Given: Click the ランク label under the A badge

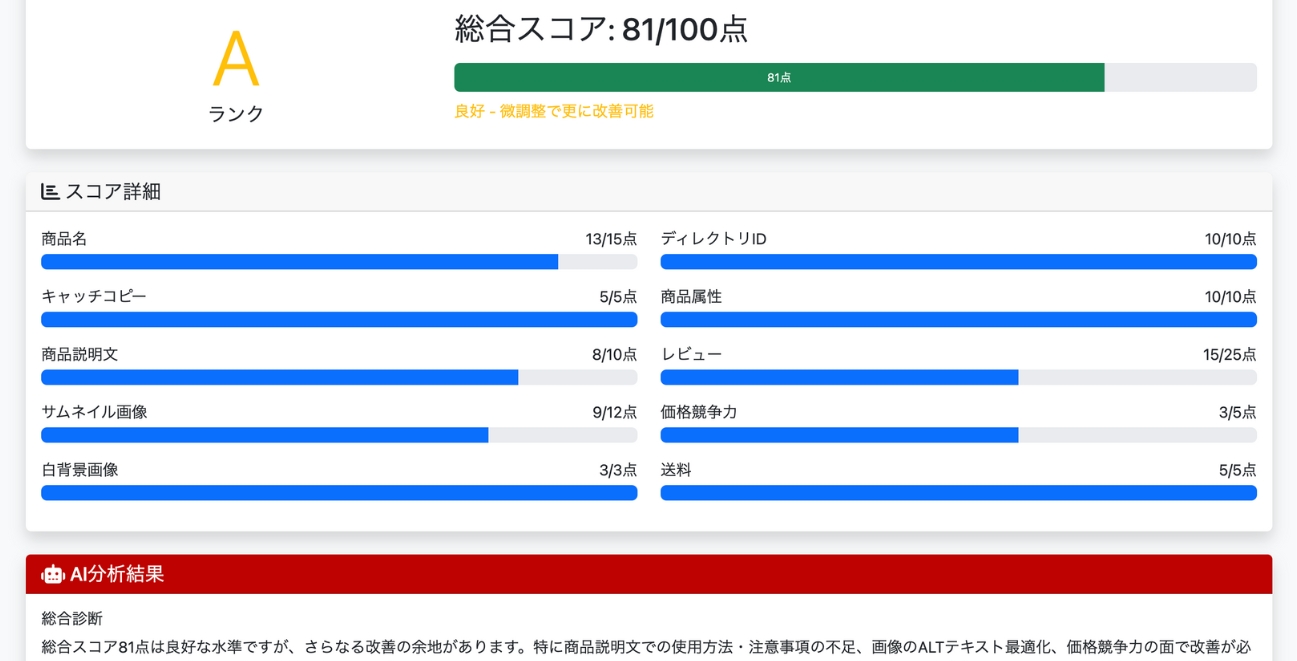Looking at the screenshot, I should [233, 115].
